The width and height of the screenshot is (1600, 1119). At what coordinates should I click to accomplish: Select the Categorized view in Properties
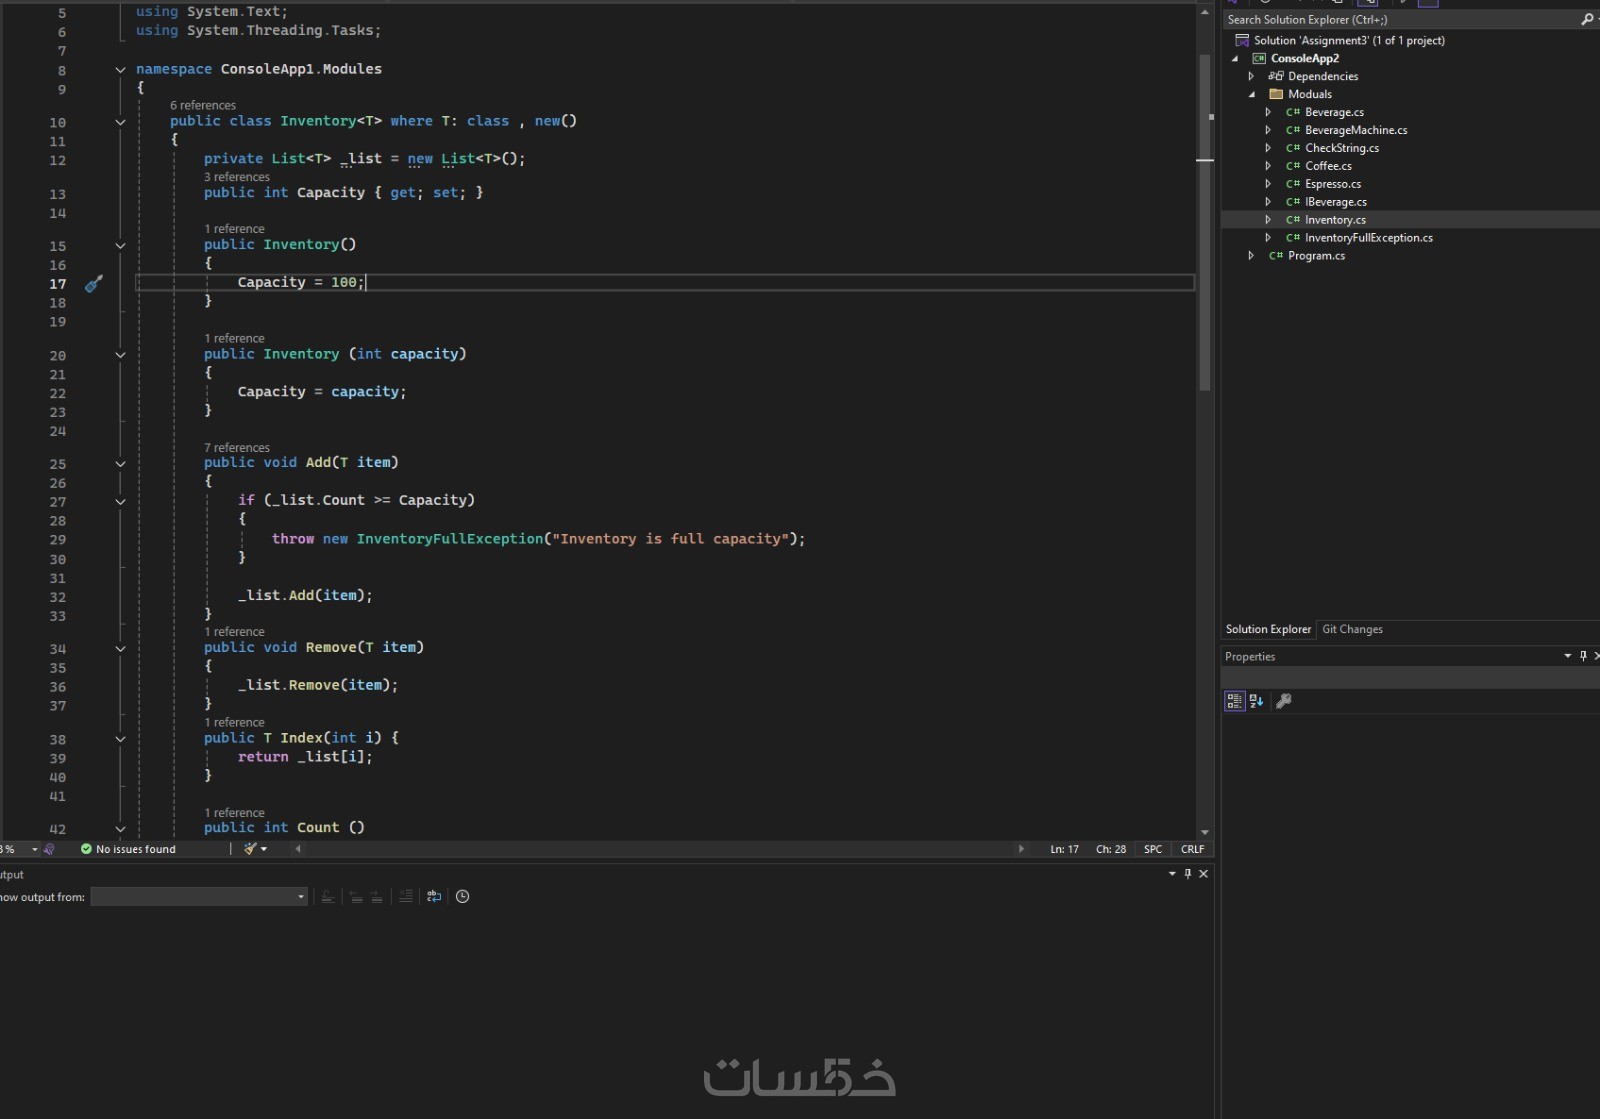pos(1235,701)
